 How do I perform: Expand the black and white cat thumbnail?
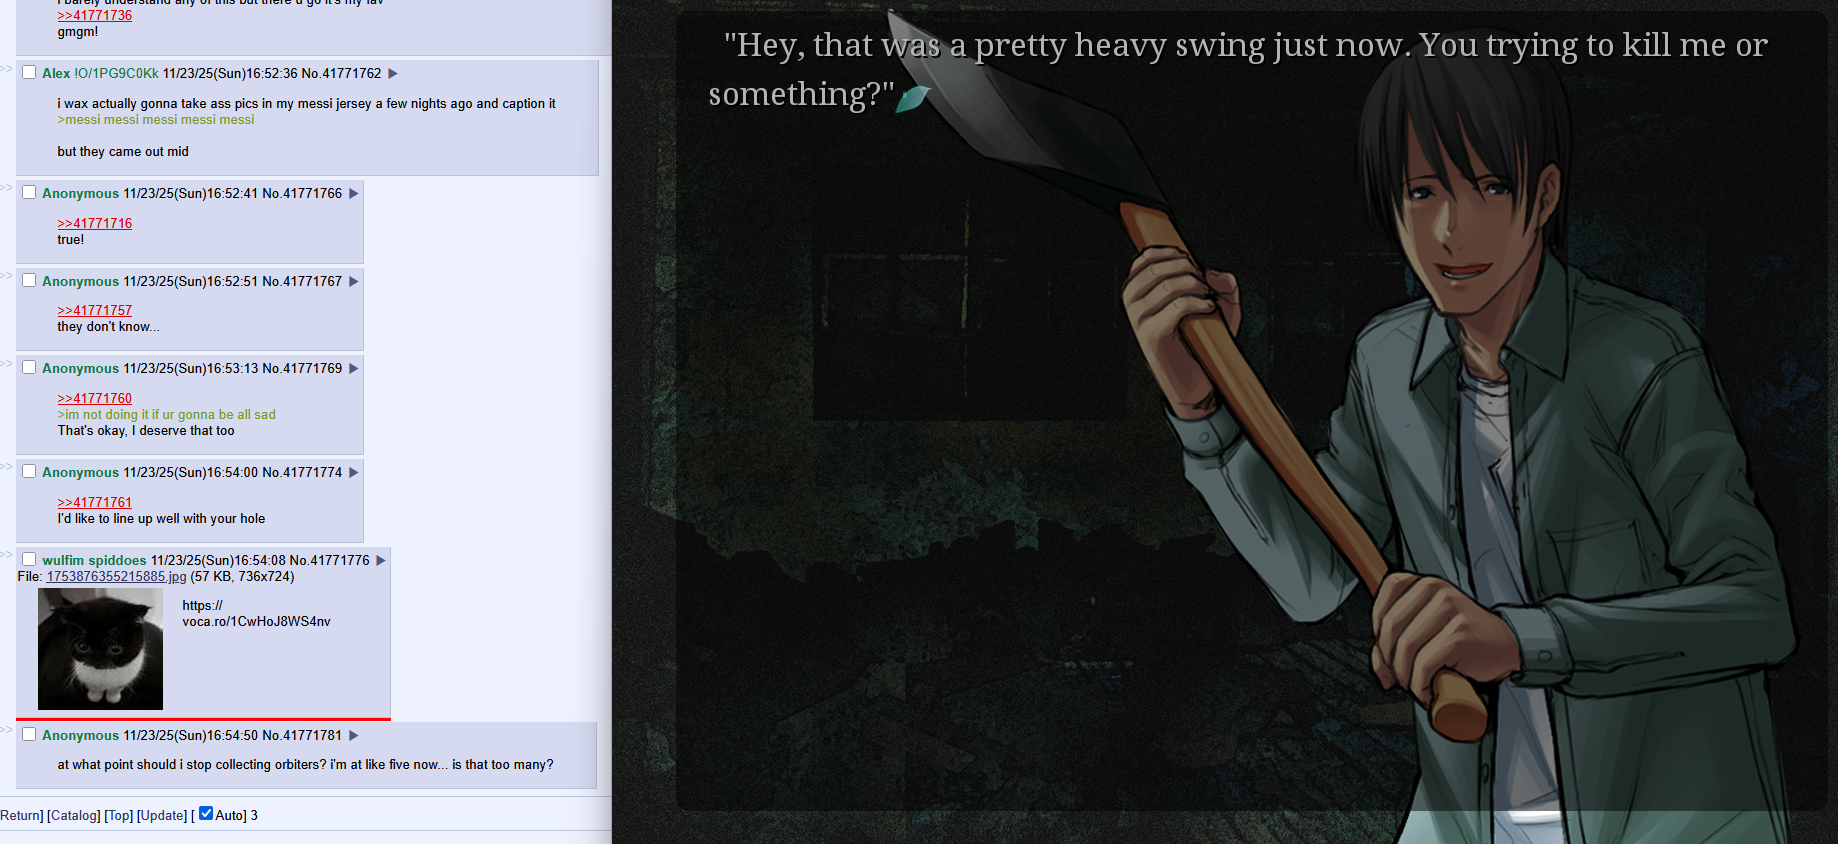[x=100, y=649]
